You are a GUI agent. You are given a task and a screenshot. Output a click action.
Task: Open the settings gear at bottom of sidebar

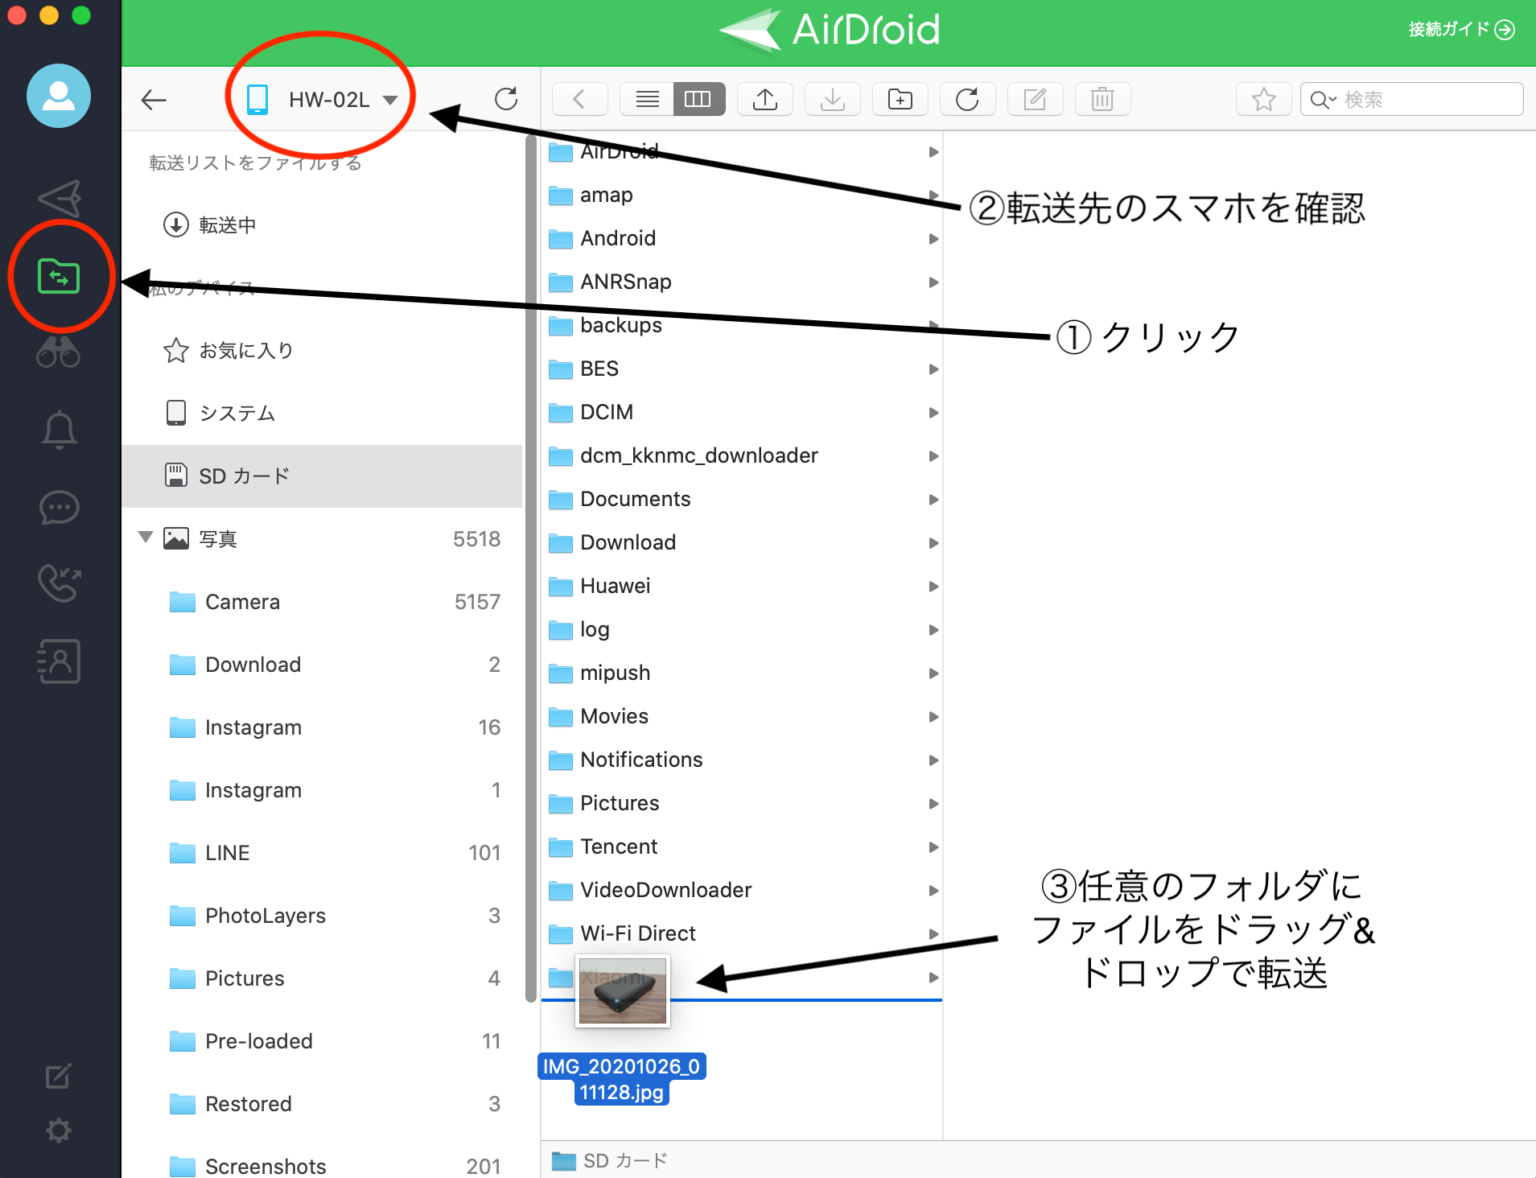(57, 1130)
